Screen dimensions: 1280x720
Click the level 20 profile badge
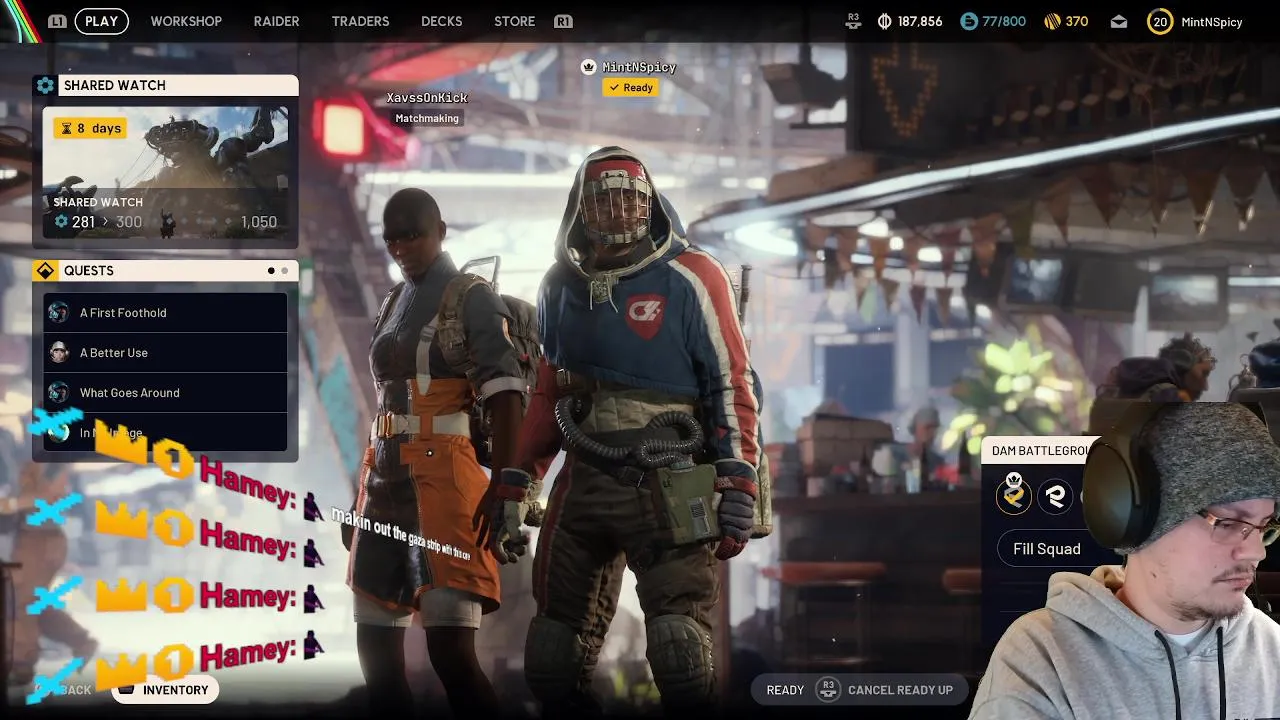tap(1160, 21)
